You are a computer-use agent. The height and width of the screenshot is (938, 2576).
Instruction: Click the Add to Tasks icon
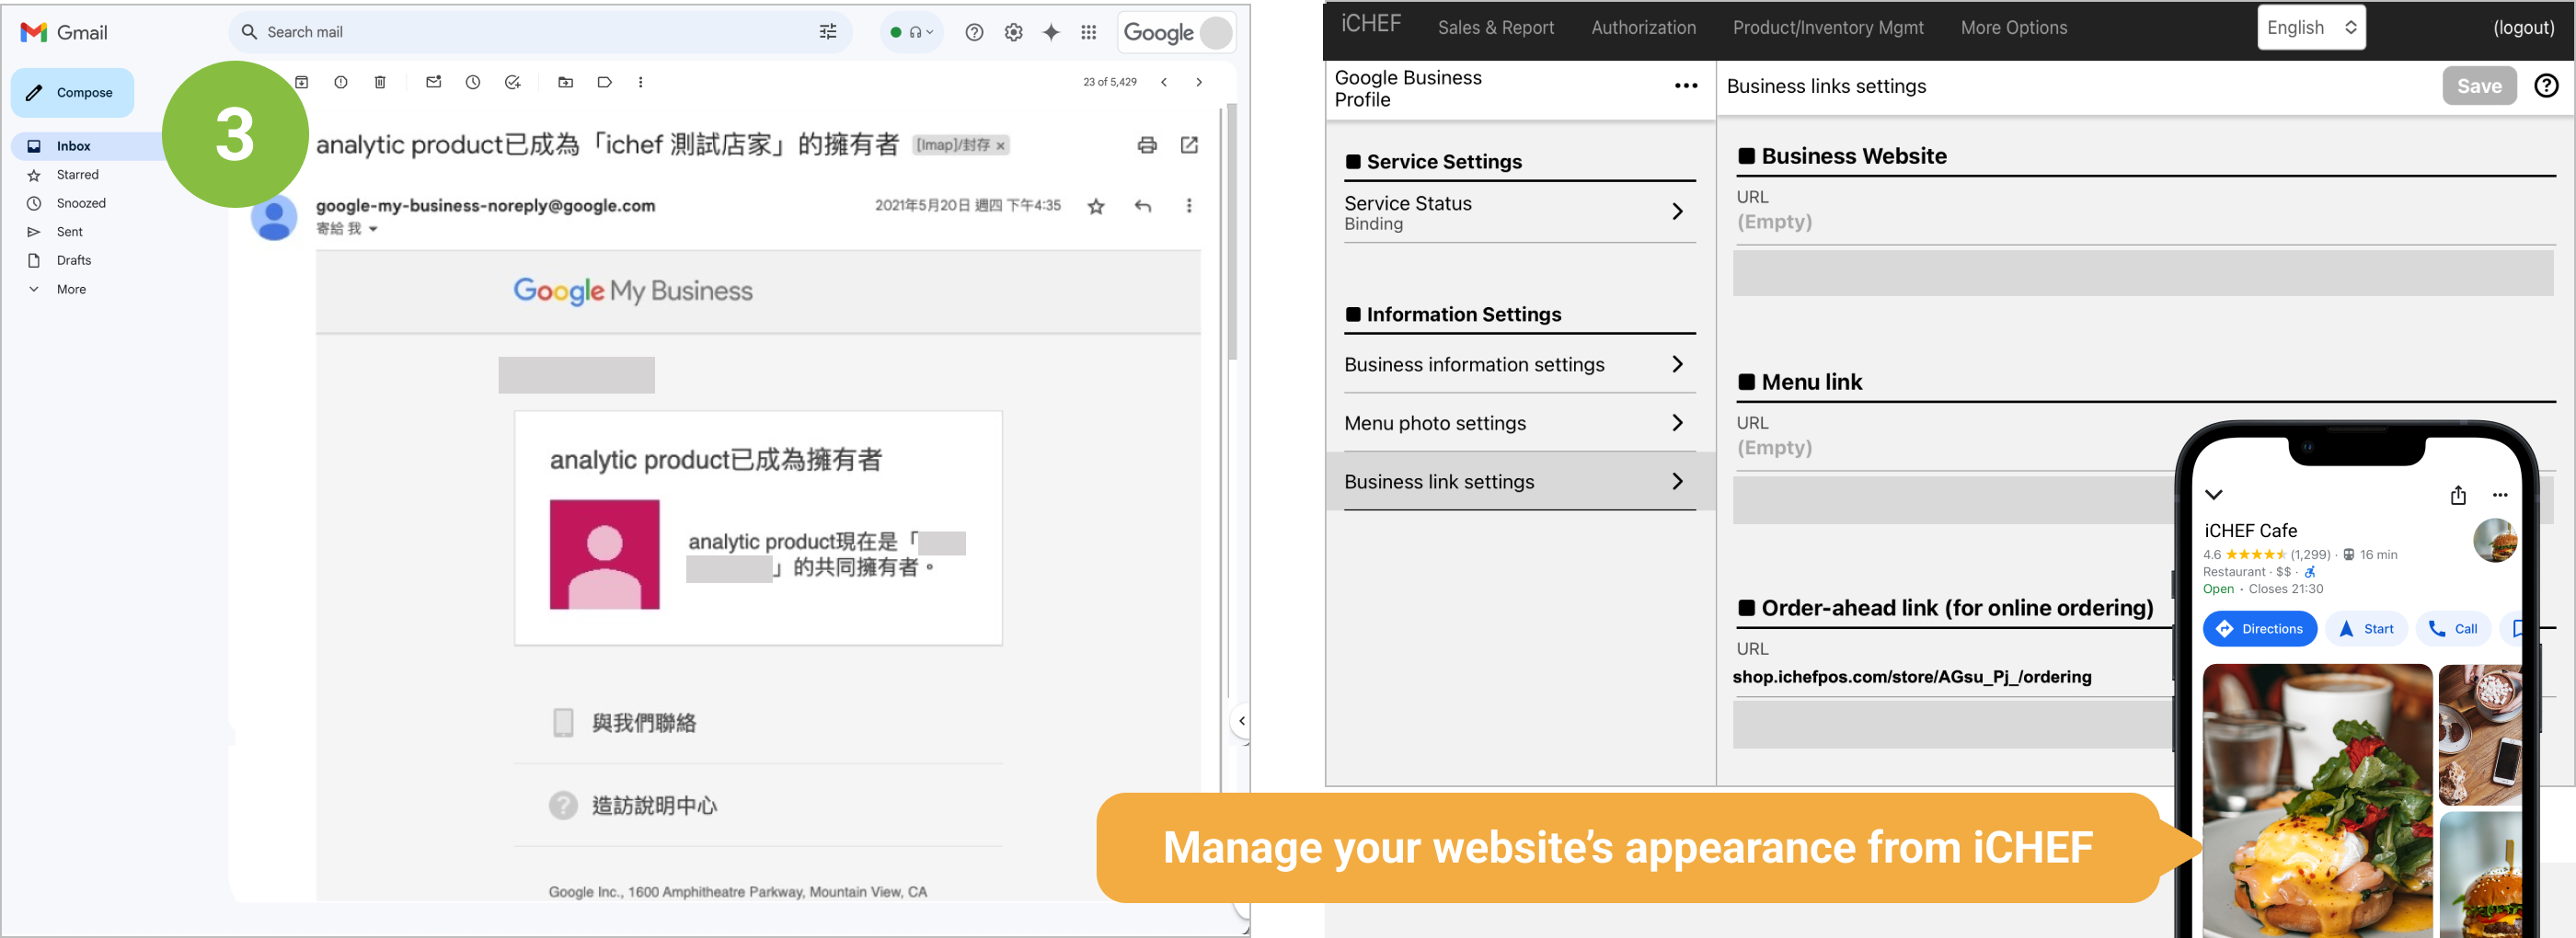[x=512, y=82]
